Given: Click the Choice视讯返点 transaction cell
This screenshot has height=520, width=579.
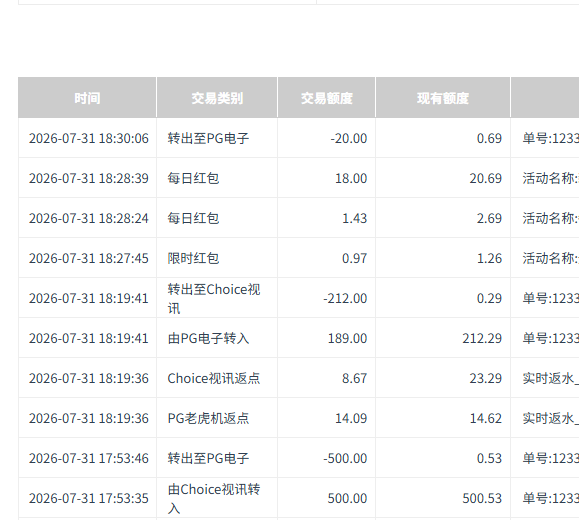Looking at the screenshot, I should 214,378.
